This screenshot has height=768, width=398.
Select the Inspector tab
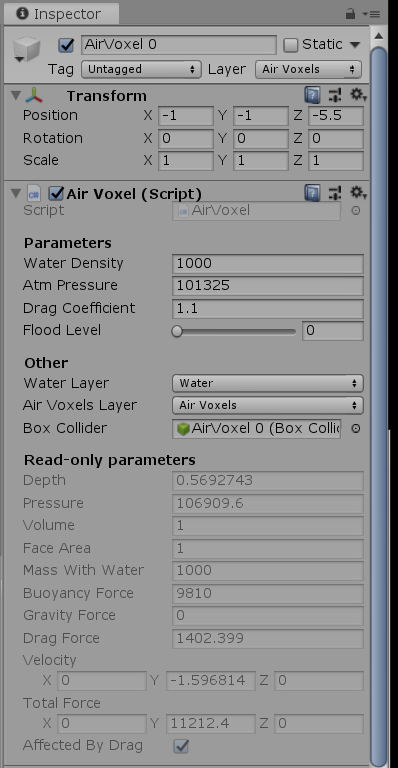(x=60, y=14)
